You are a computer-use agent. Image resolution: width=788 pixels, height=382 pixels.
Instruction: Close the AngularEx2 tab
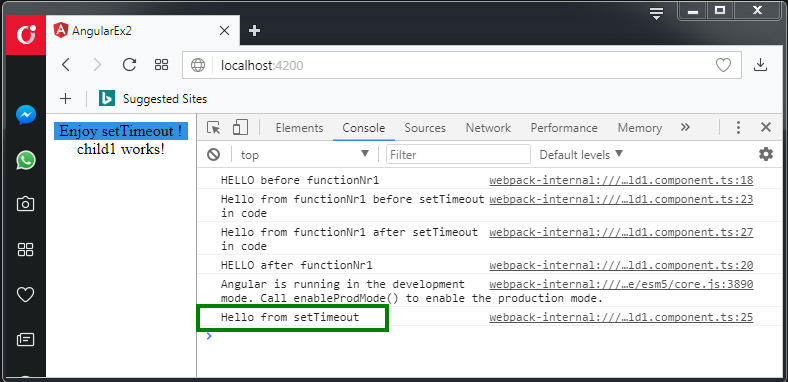225,31
